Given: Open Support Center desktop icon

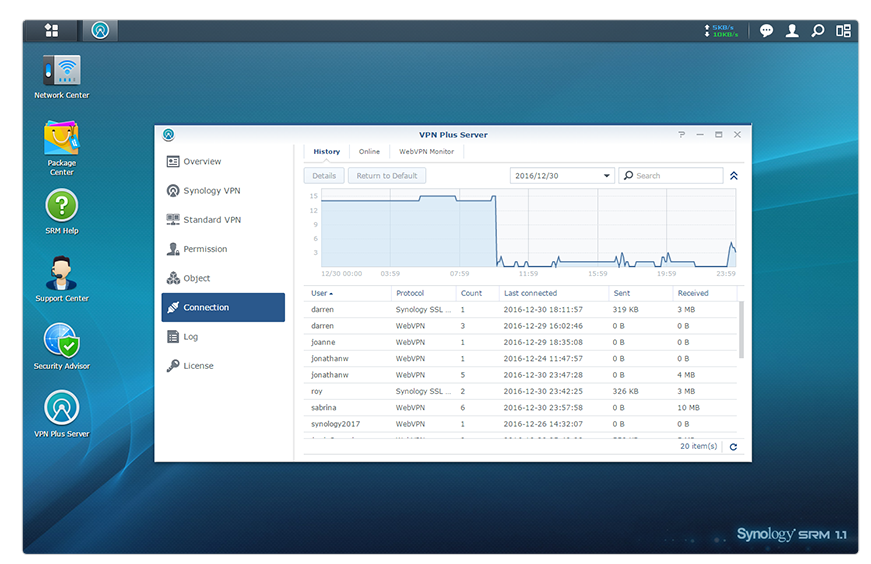Looking at the screenshot, I should (62, 274).
